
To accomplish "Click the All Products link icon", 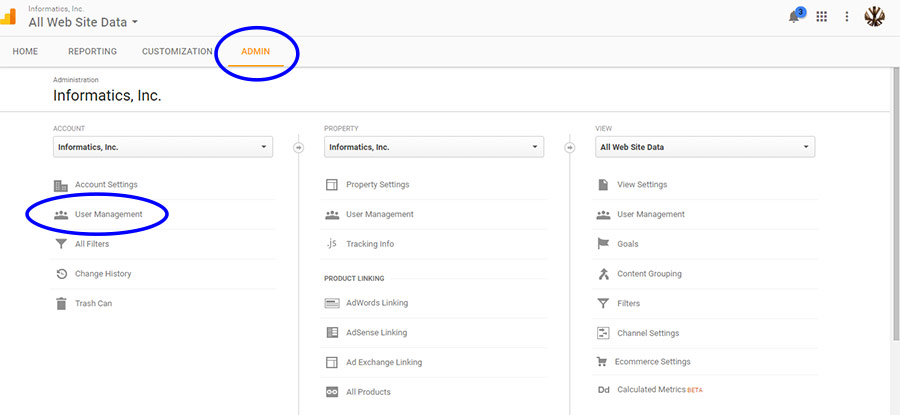I will tap(332, 392).
